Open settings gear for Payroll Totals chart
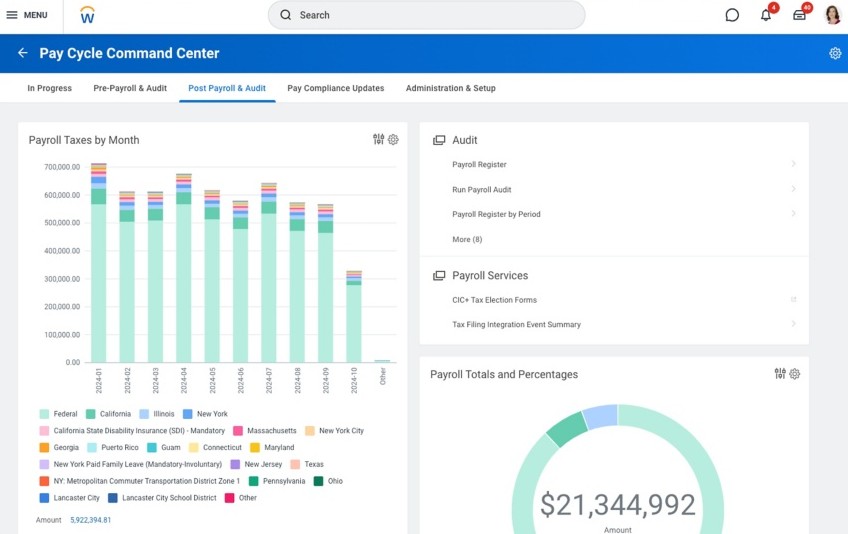 [x=794, y=374]
